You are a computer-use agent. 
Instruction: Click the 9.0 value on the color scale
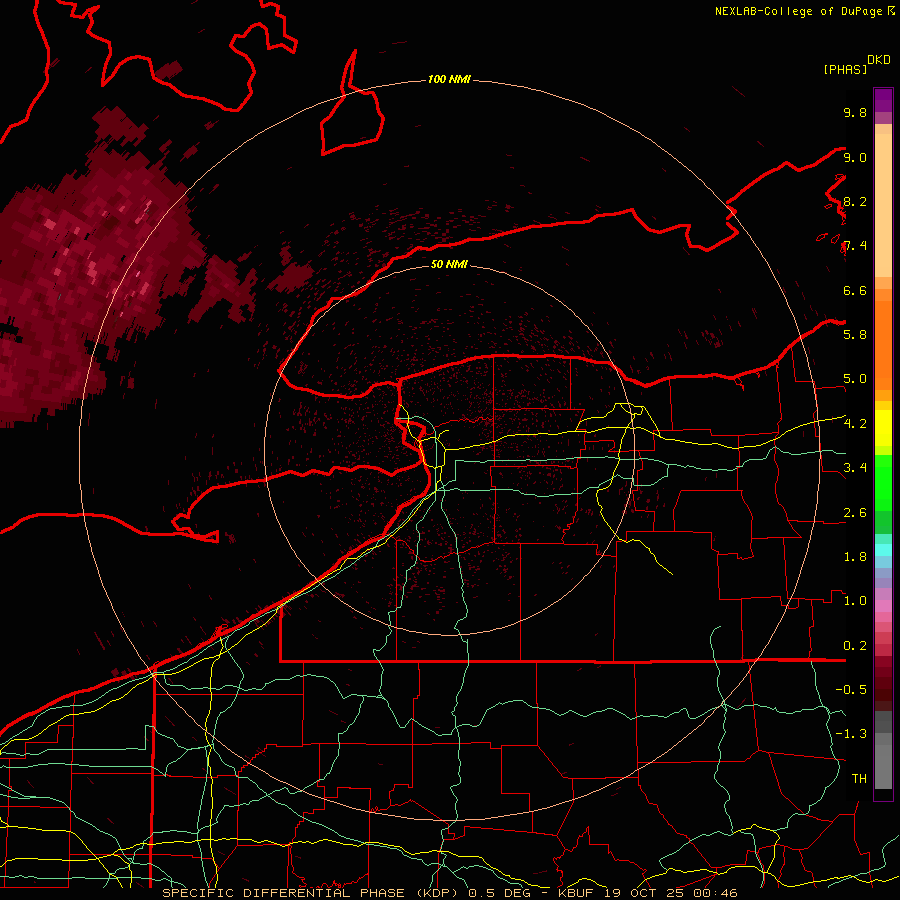pyautogui.click(x=855, y=157)
